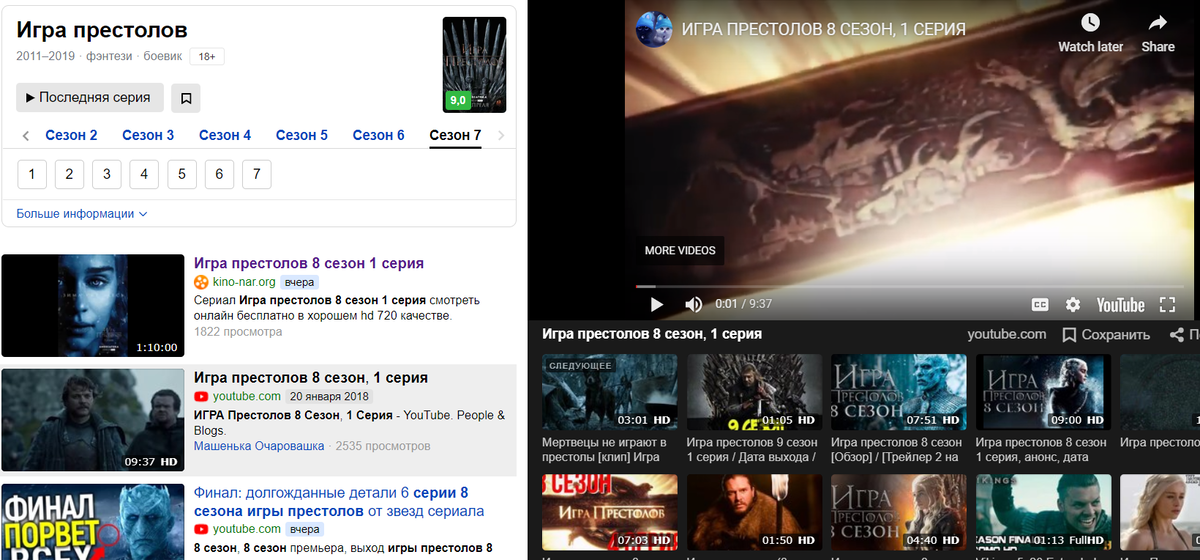This screenshot has width=1200, height=560.
Task: Open video settings gear icon
Action: 1073,304
